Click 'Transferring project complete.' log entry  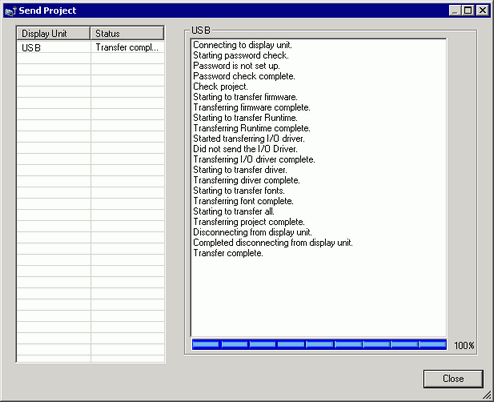249,222
